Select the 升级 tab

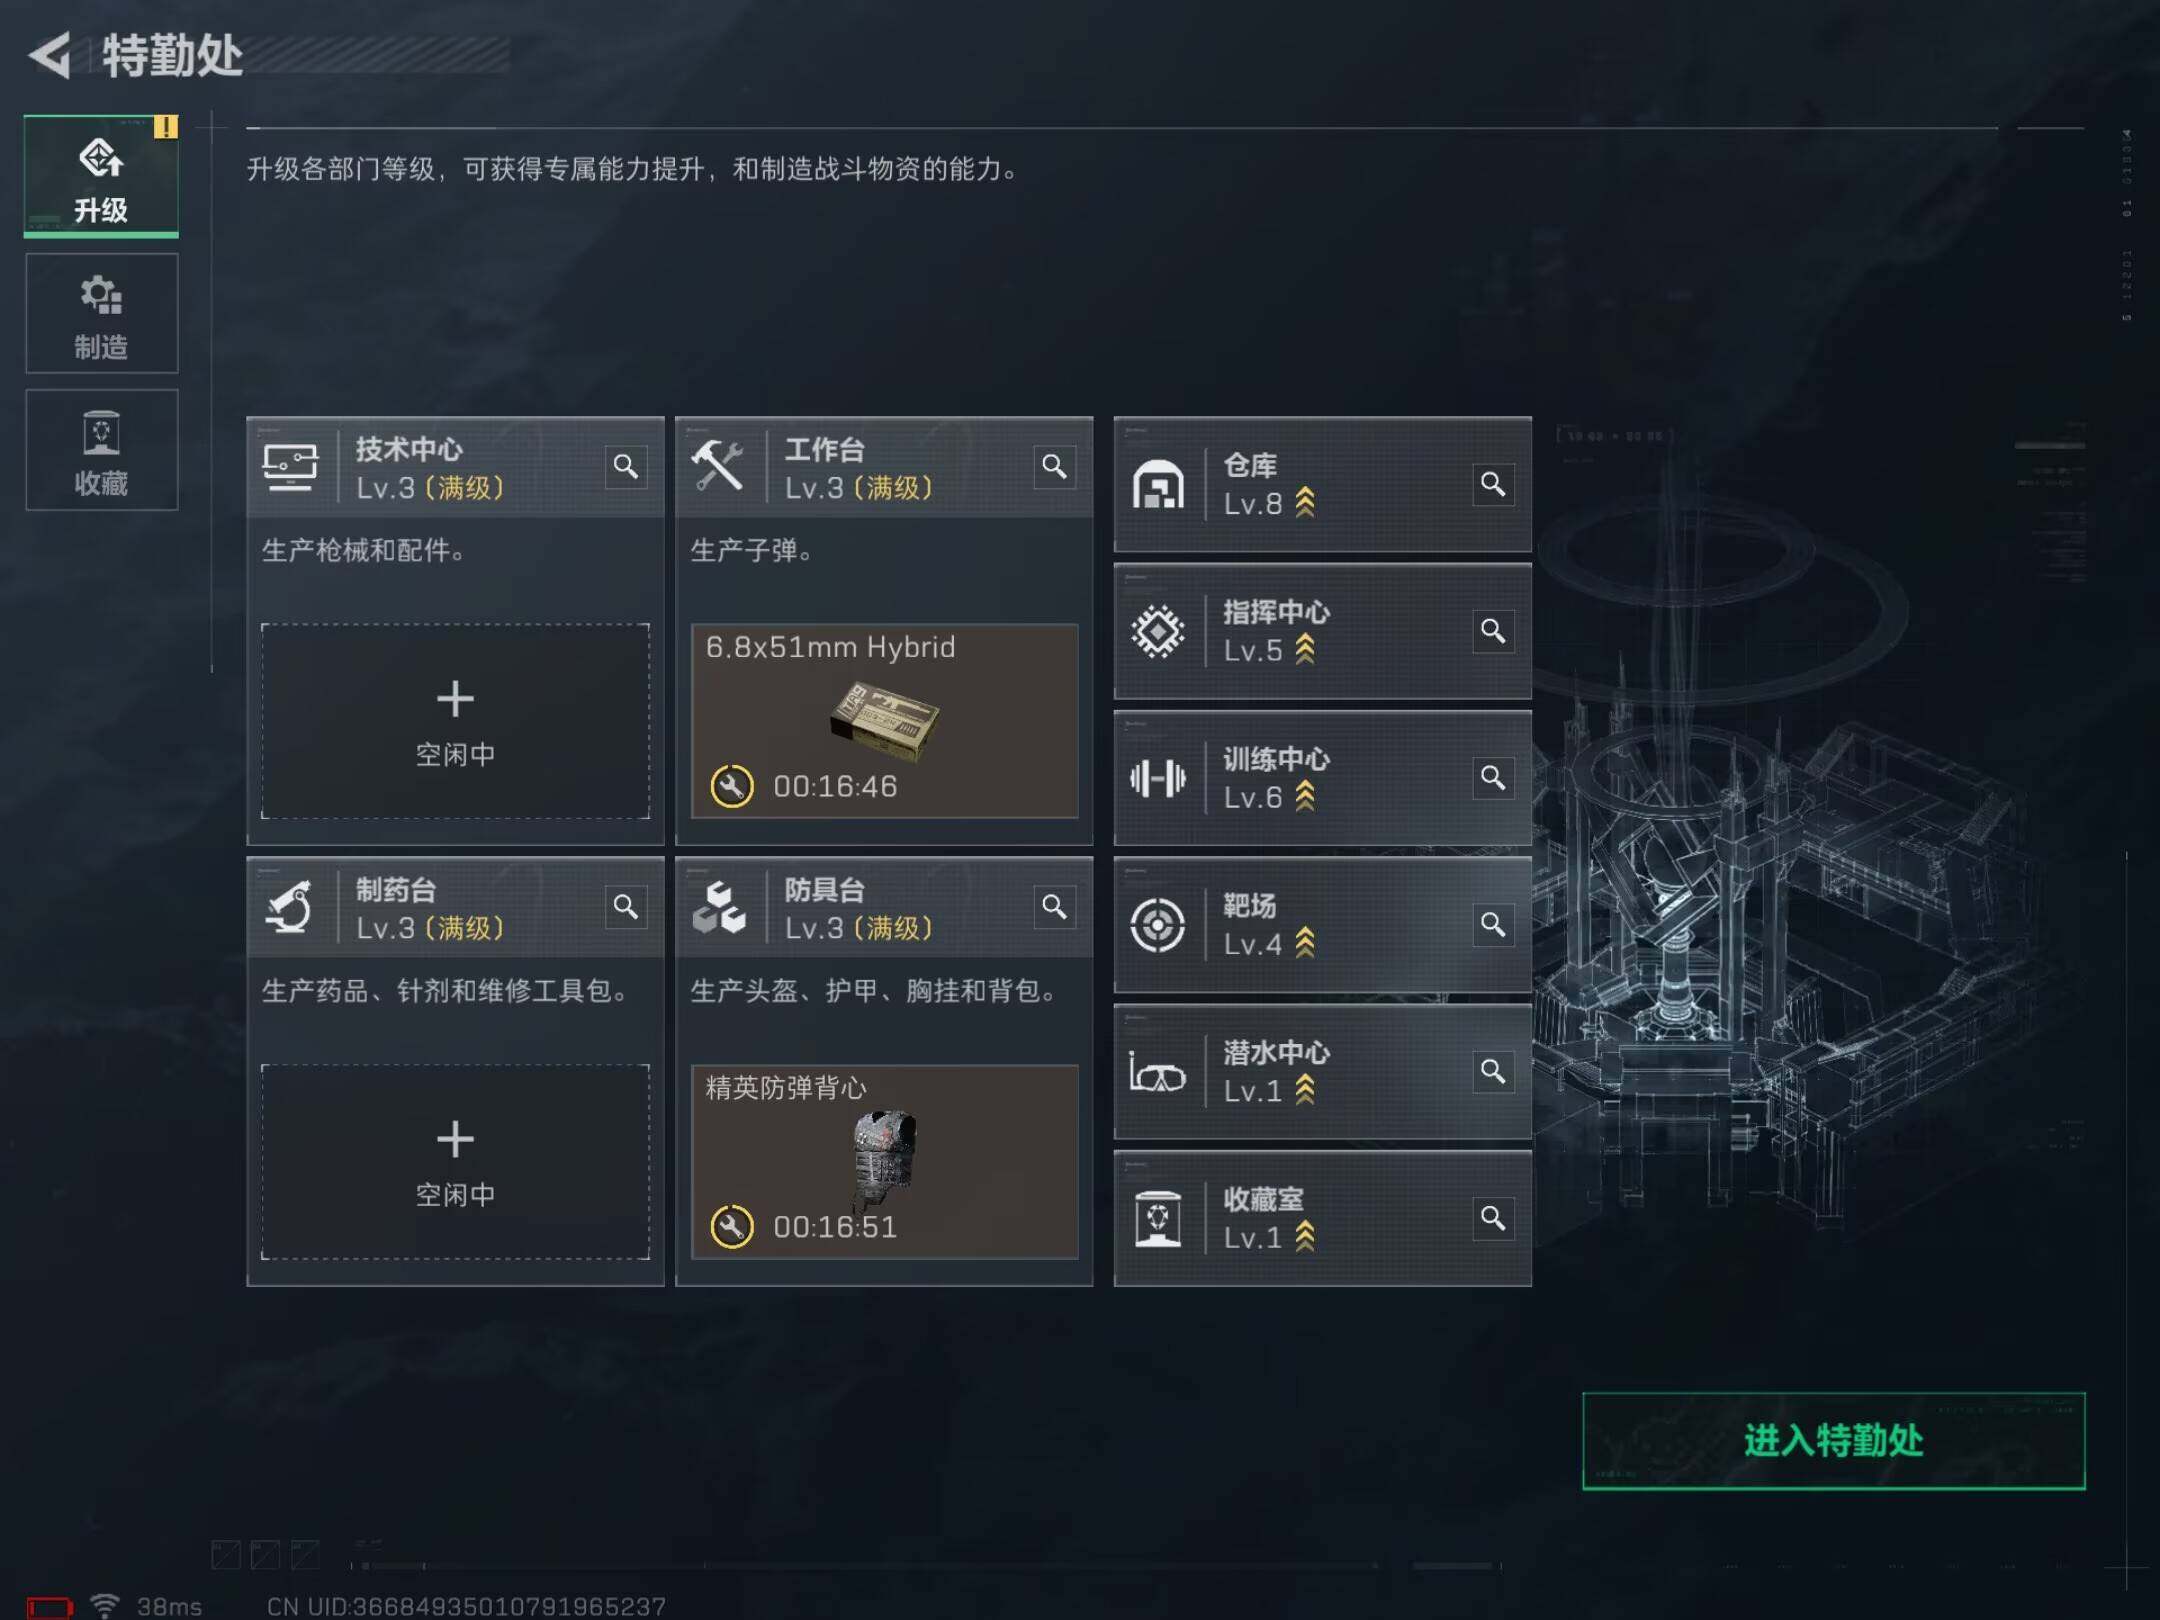pos(101,176)
